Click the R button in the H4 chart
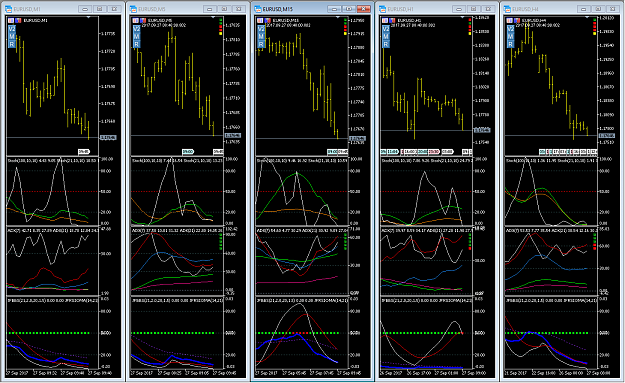This screenshot has width=625, height=383. 511,44
